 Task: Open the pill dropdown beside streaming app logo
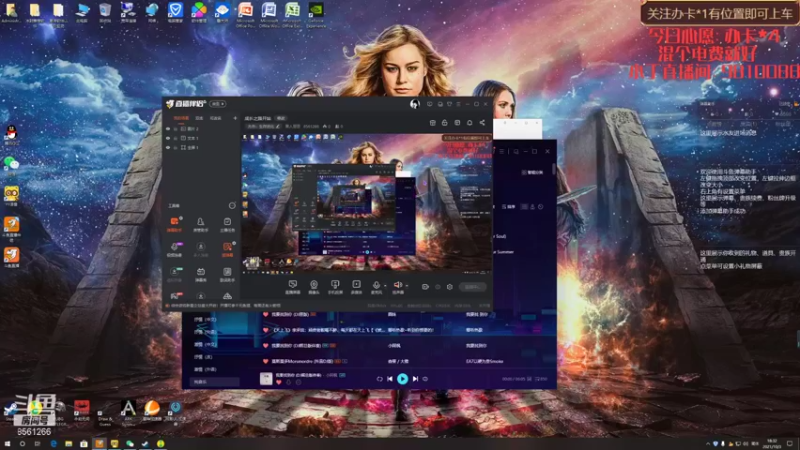[218, 104]
